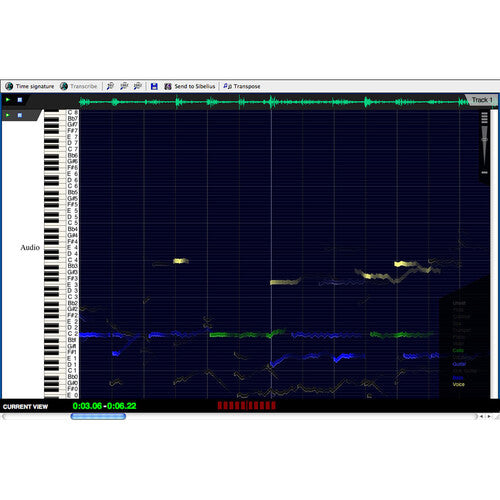This screenshot has height=500, width=500.
Task: Open the Transpose tool
Action: (242, 86)
